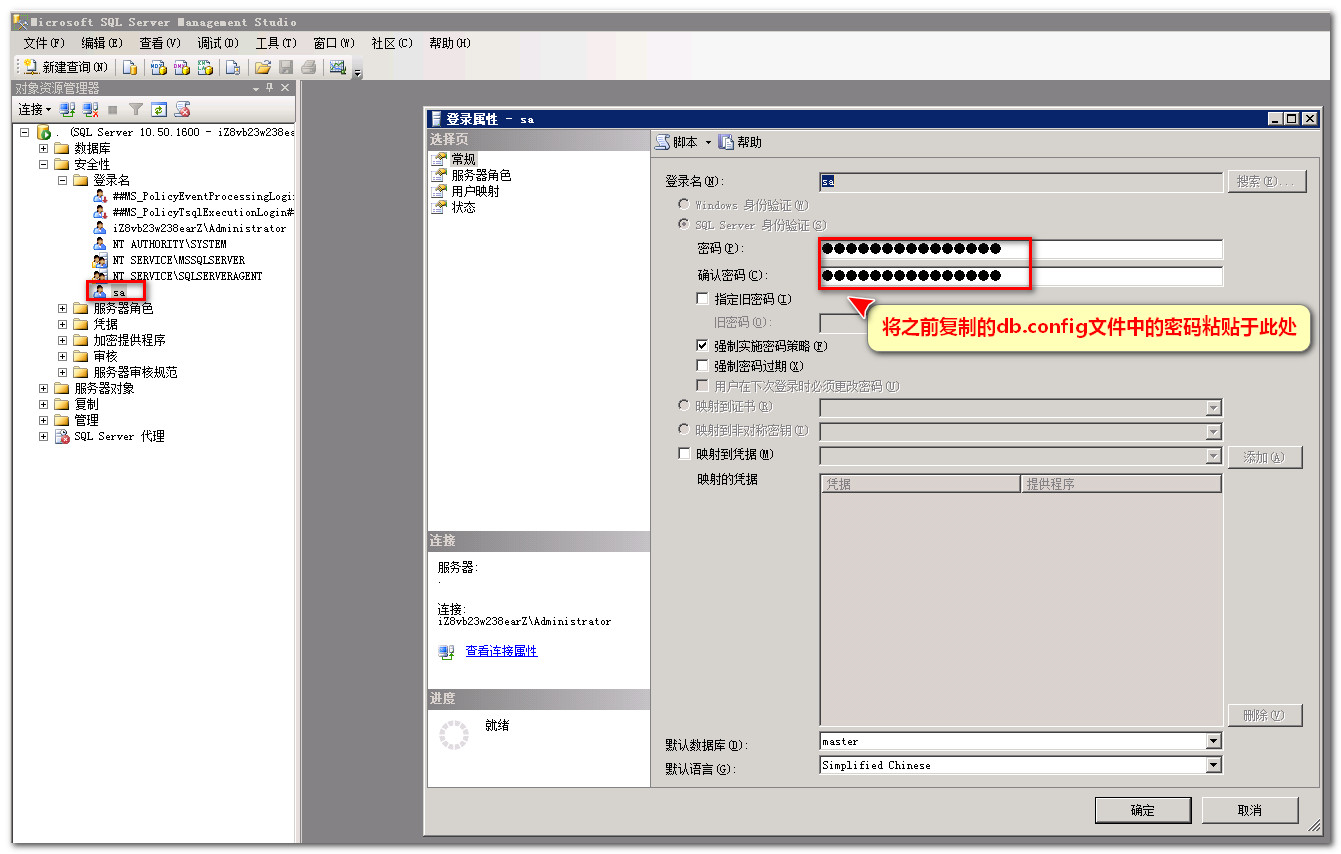
Task: Open the 编辑(E) menu
Action: point(101,43)
